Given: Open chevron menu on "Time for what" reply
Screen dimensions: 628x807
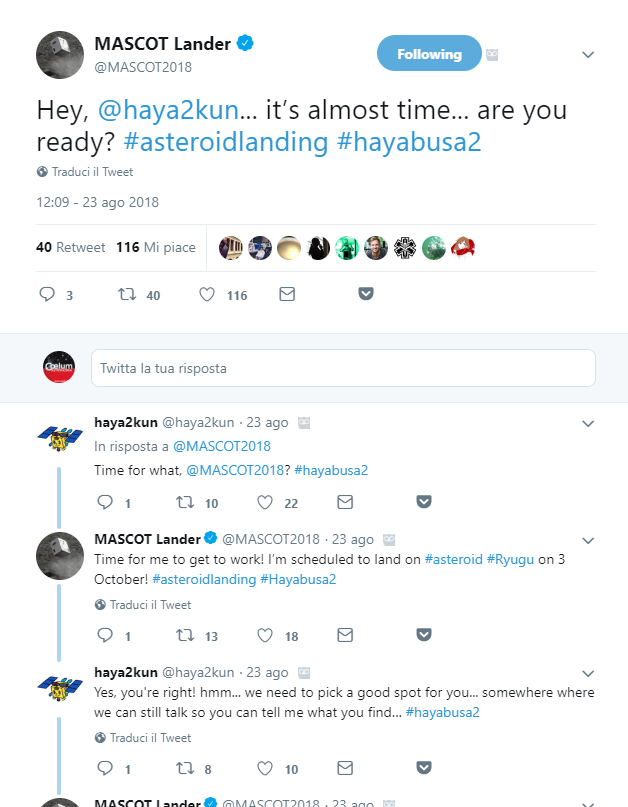Looking at the screenshot, I should click(x=588, y=423).
